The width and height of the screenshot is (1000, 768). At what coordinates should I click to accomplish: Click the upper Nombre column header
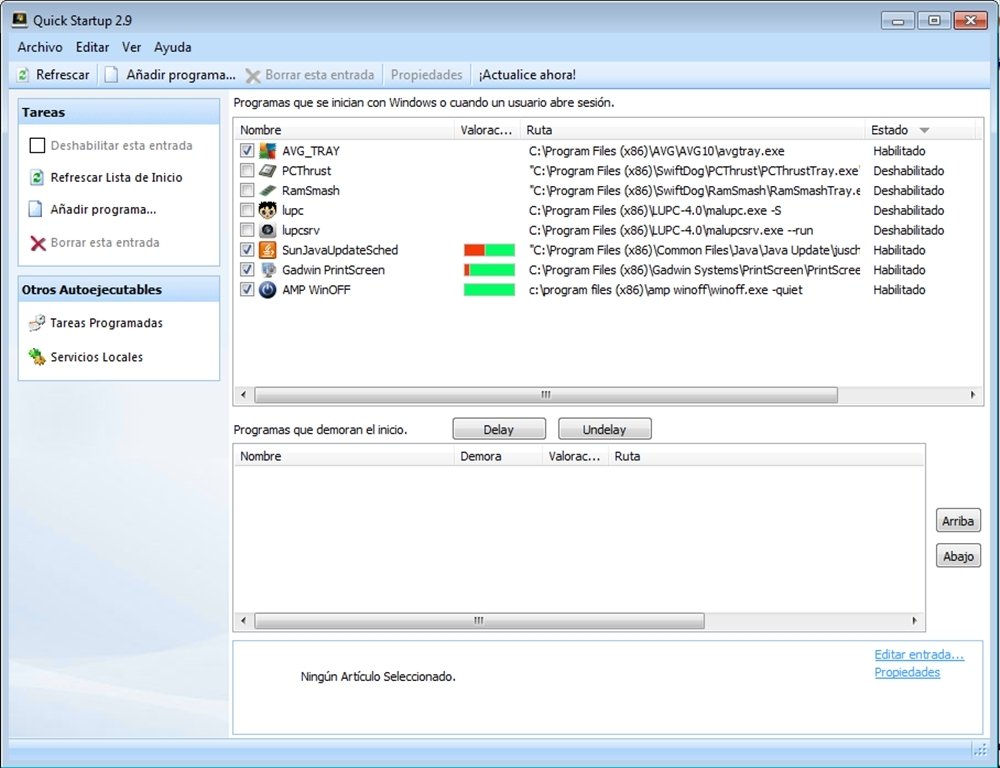[x=344, y=130]
